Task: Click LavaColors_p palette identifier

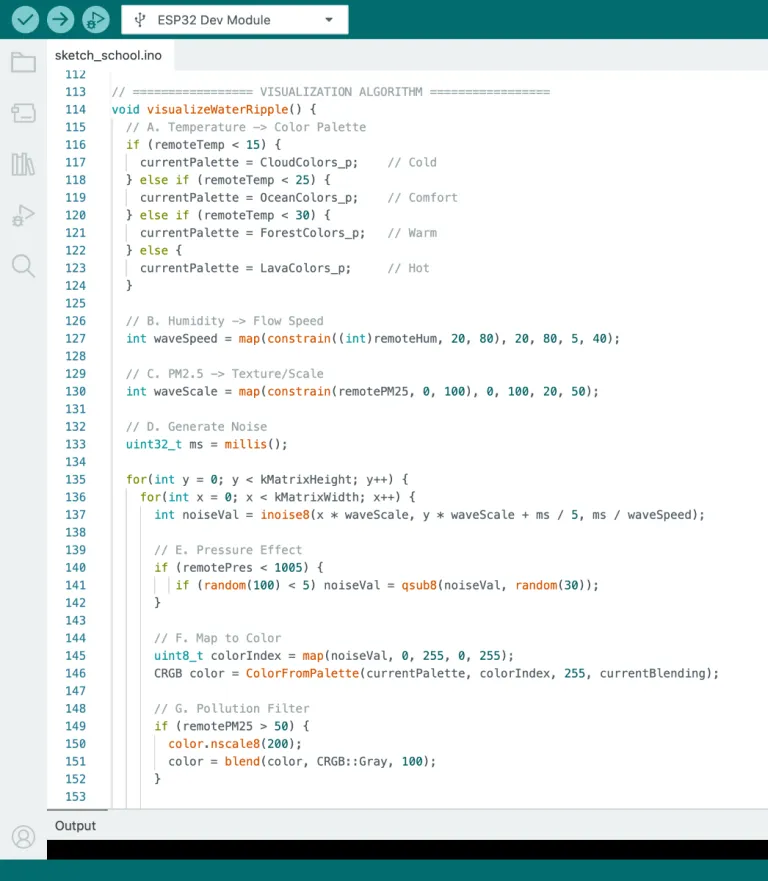Action: (302, 268)
